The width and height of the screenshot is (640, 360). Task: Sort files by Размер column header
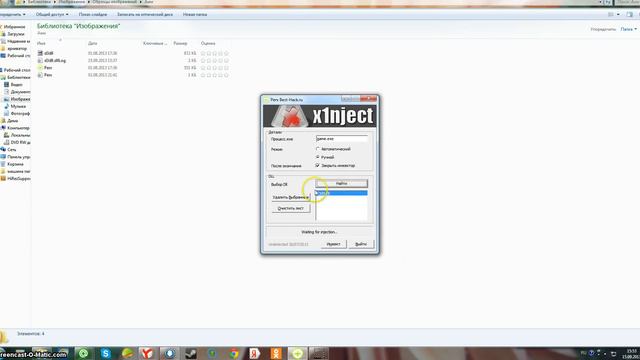pyautogui.click(x=180, y=43)
